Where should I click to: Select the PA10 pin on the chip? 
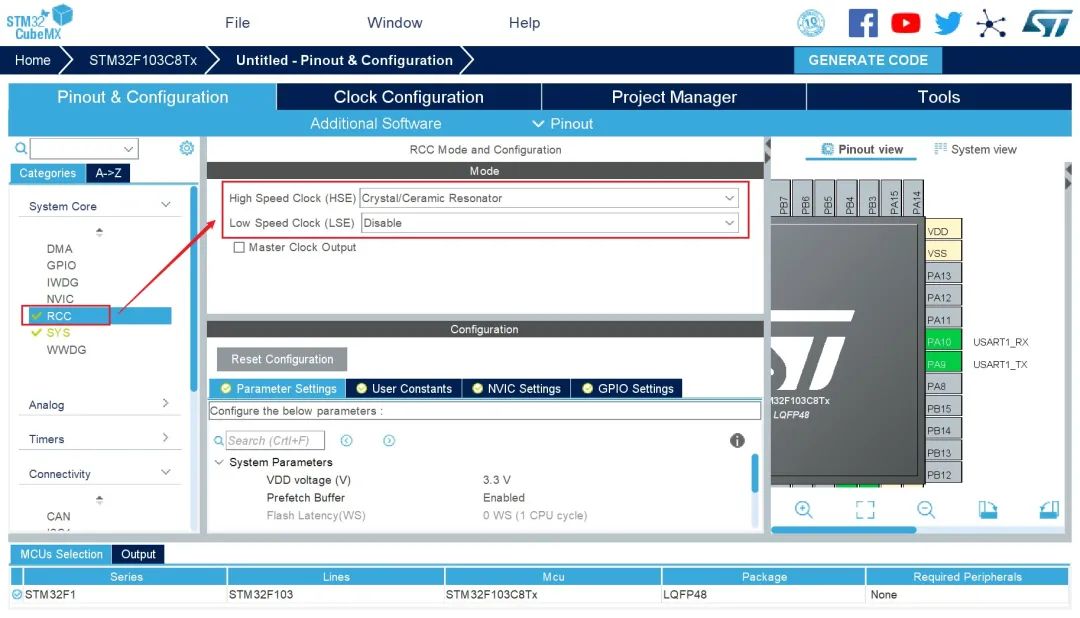[x=943, y=342]
